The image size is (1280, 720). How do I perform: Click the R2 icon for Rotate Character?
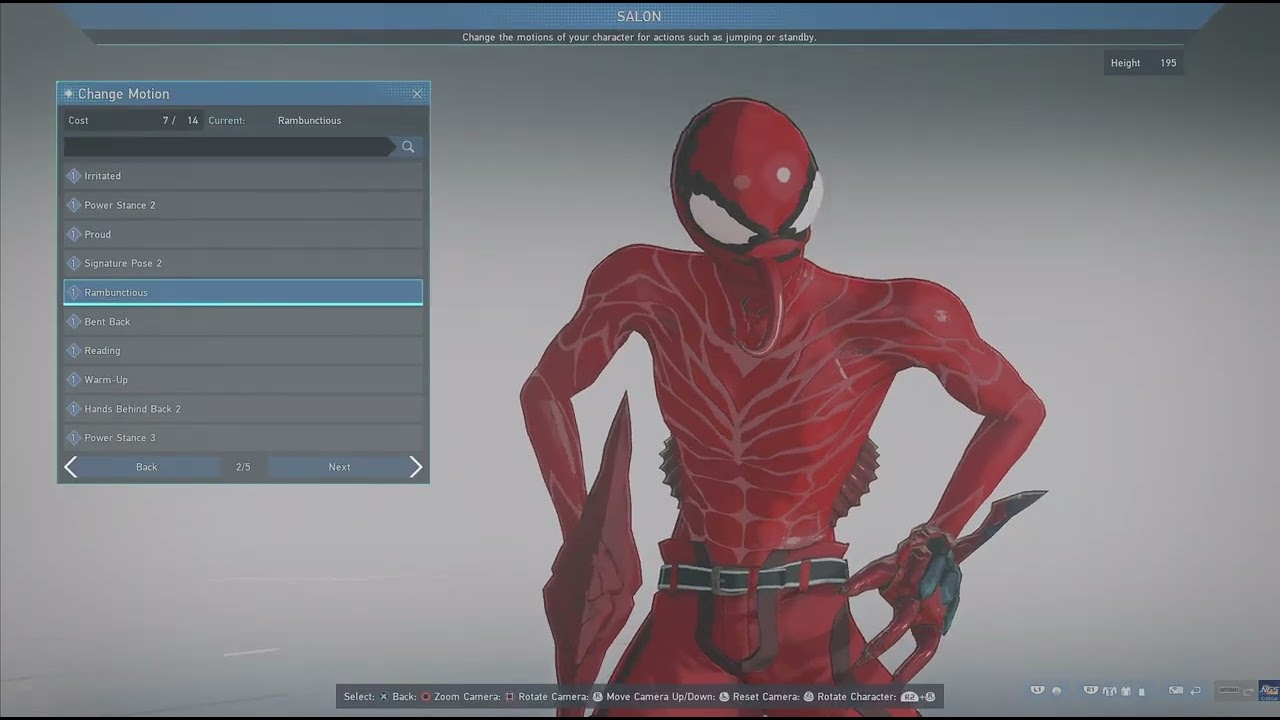coord(910,697)
